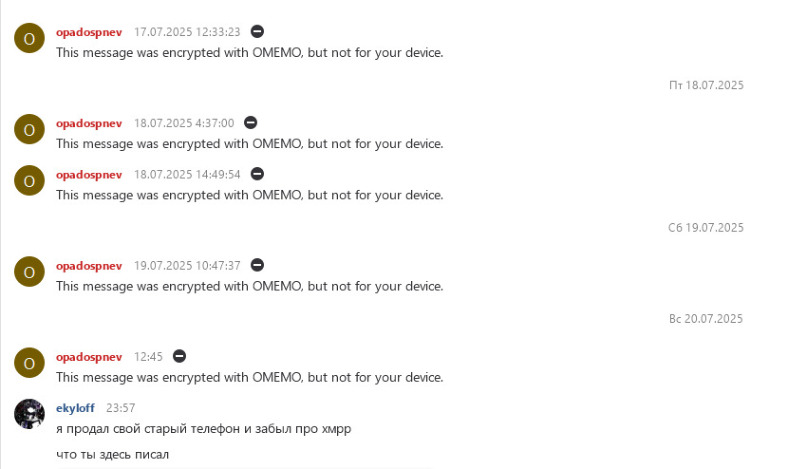This screenshot has width=807, height=469.
Task: Click opadospnev's name on the 18.07.2025 14:49:54 message
Action: tap(89, 174)
